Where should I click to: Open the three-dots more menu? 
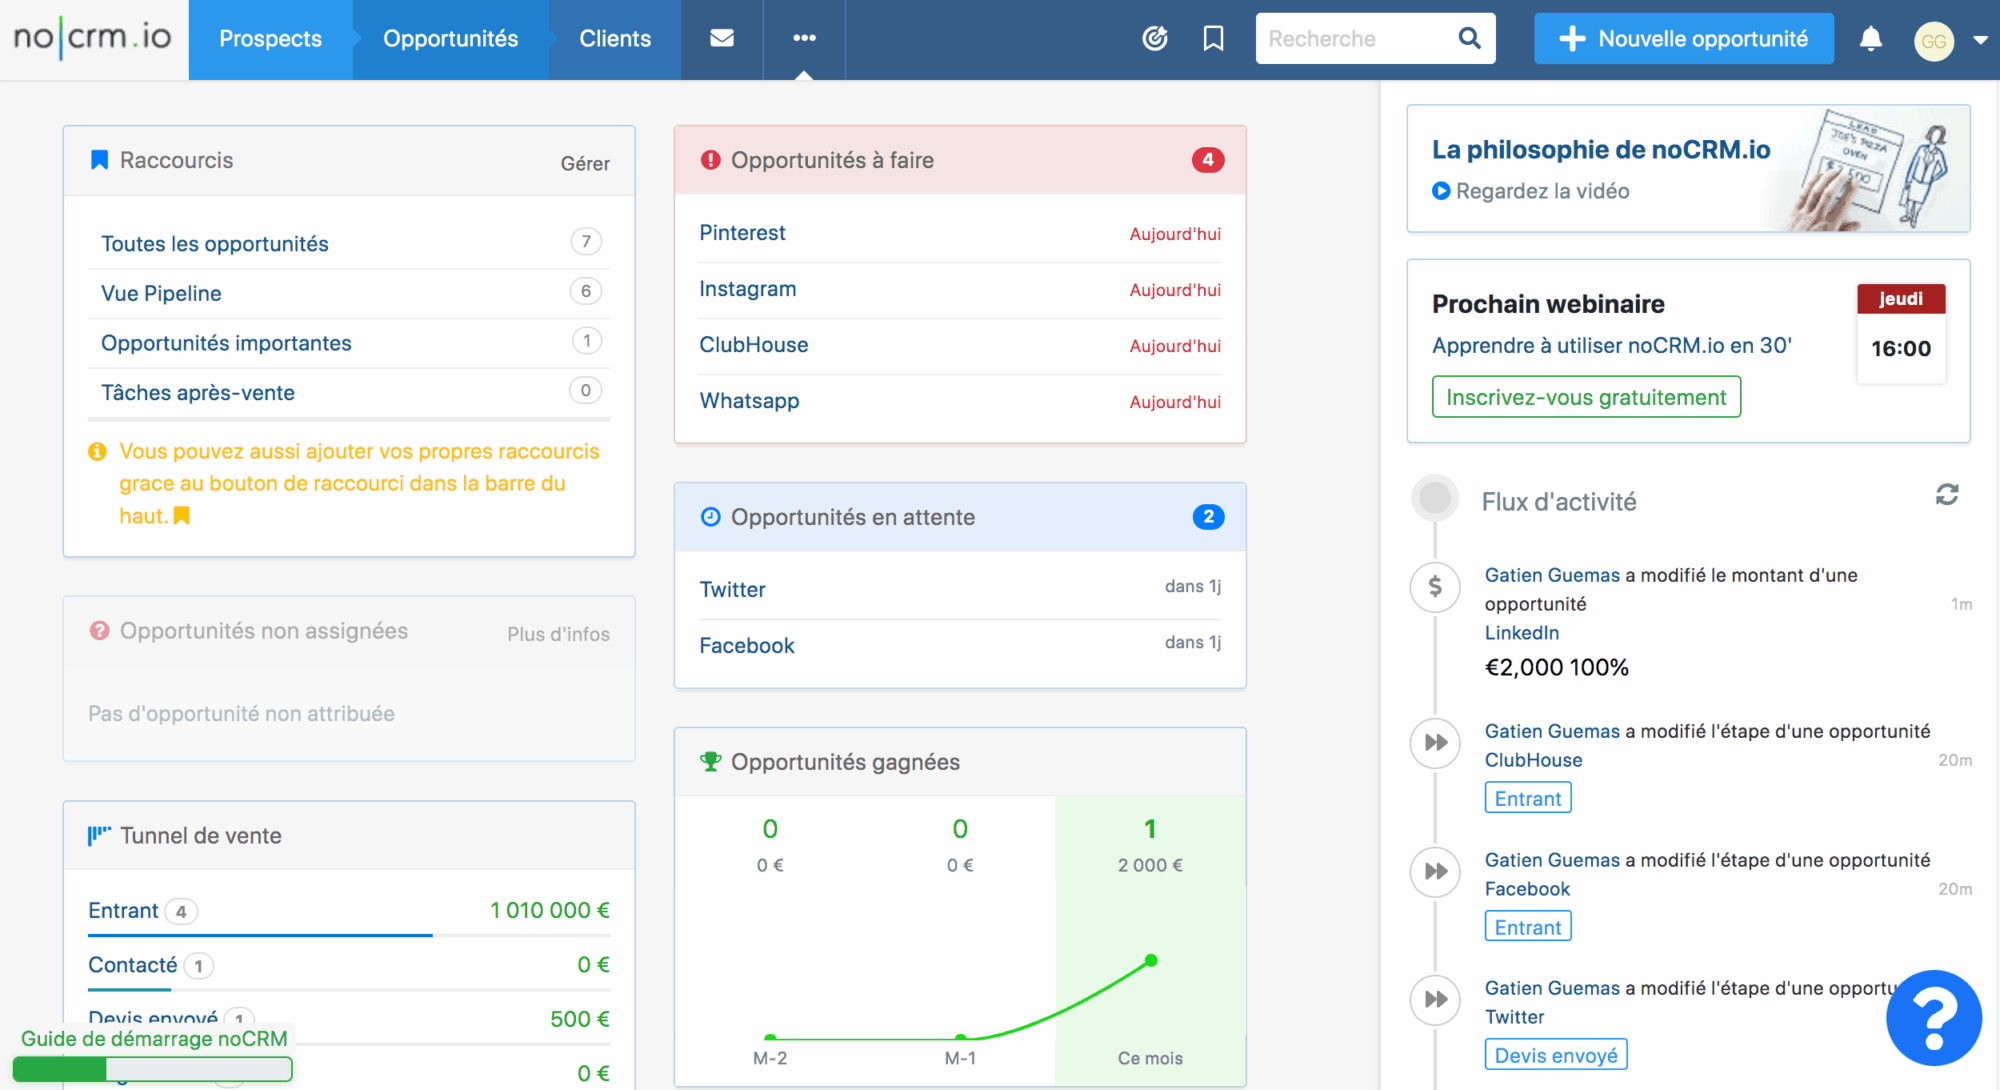(x=804, y=38)
